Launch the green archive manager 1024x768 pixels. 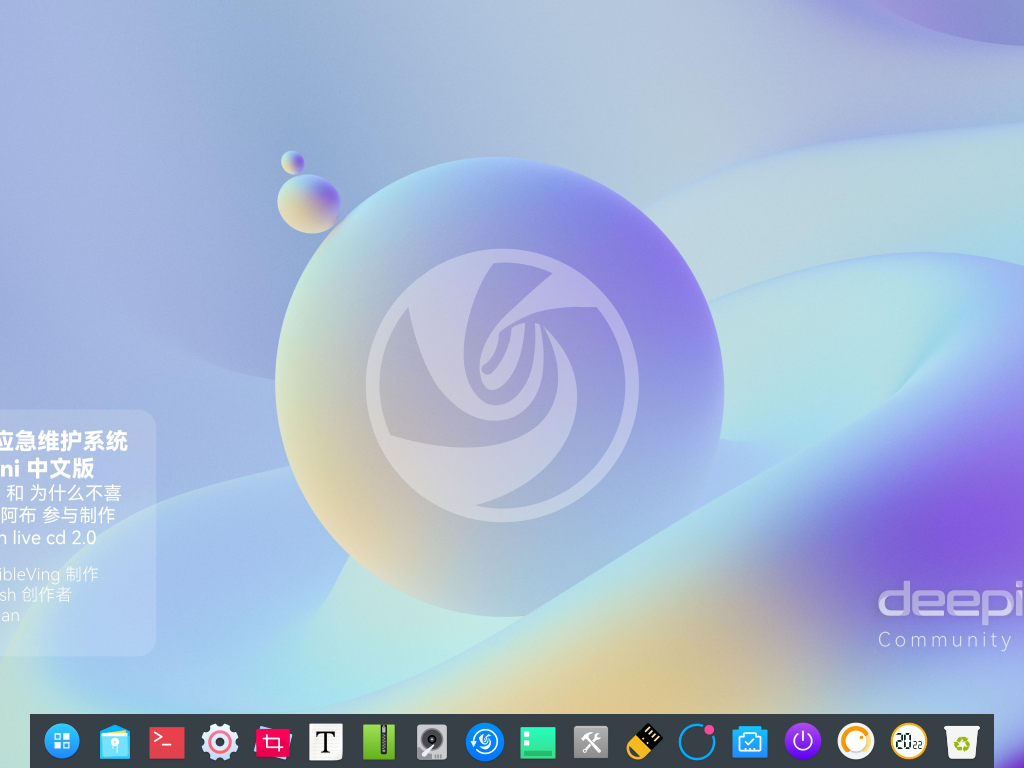pyautogui.click(x=379, y=742)
